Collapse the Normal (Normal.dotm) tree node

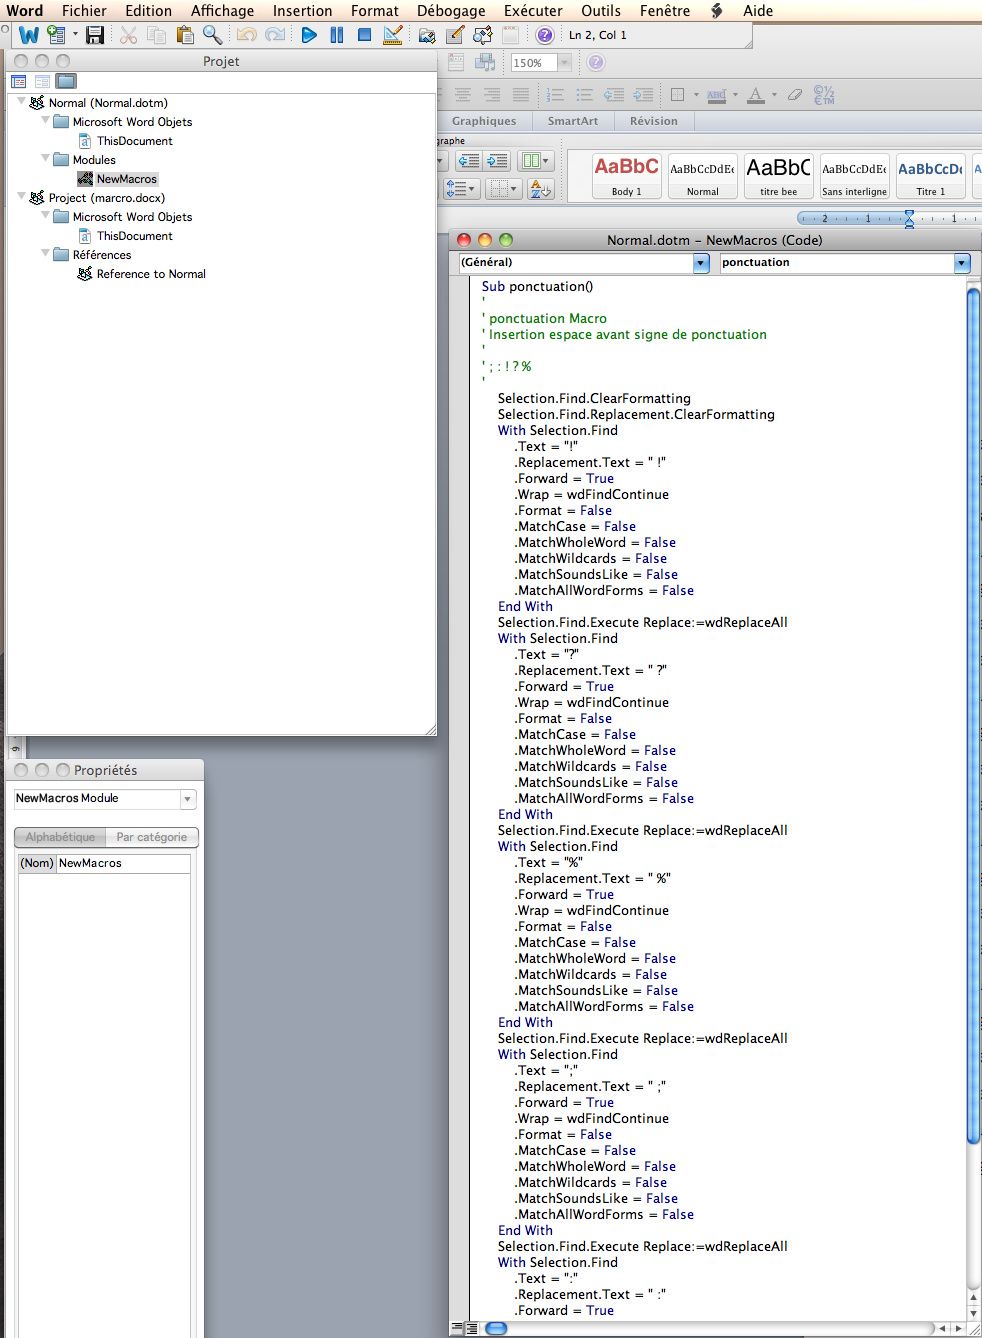[22, 102]
